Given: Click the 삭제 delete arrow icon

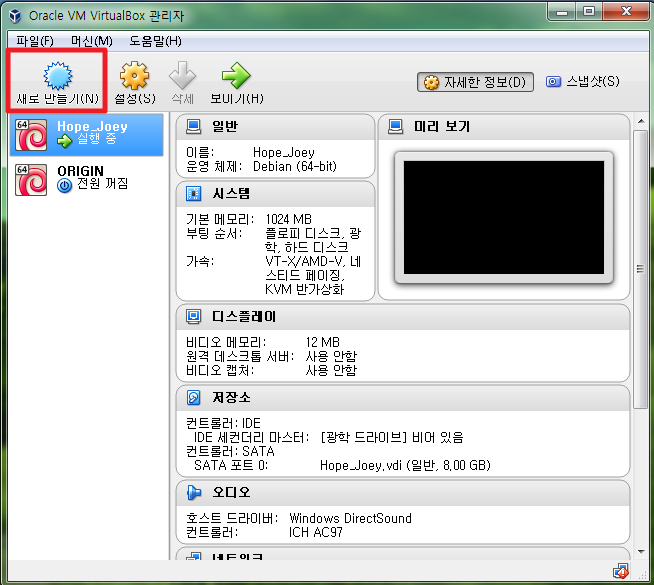Looking at the screenshot, I should click(182, 75).
